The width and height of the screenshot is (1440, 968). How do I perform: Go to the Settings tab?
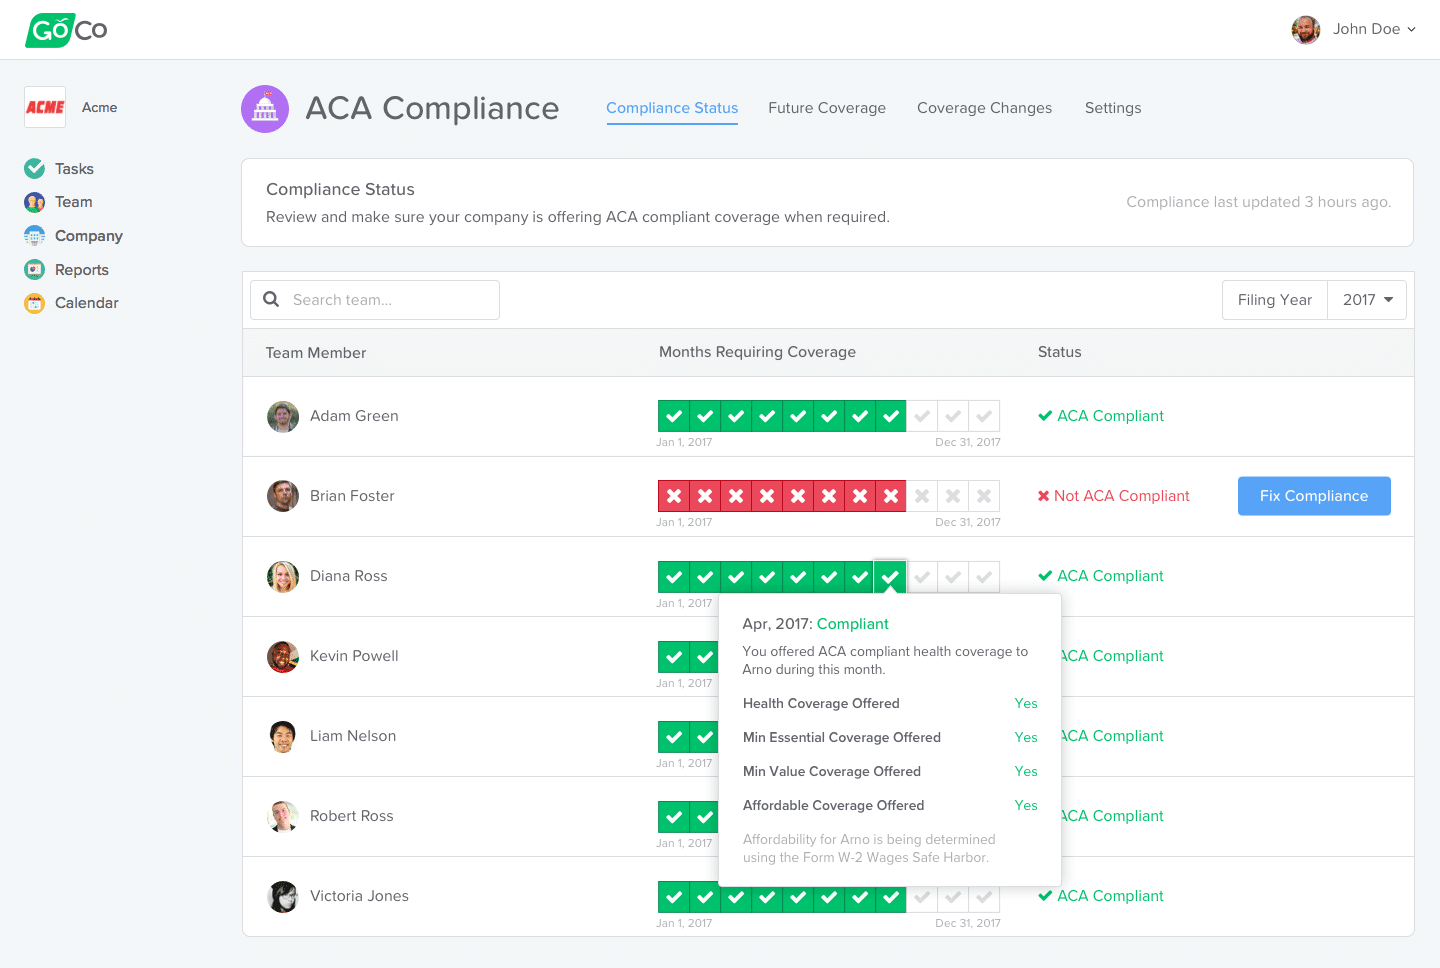coord(1113,108)
